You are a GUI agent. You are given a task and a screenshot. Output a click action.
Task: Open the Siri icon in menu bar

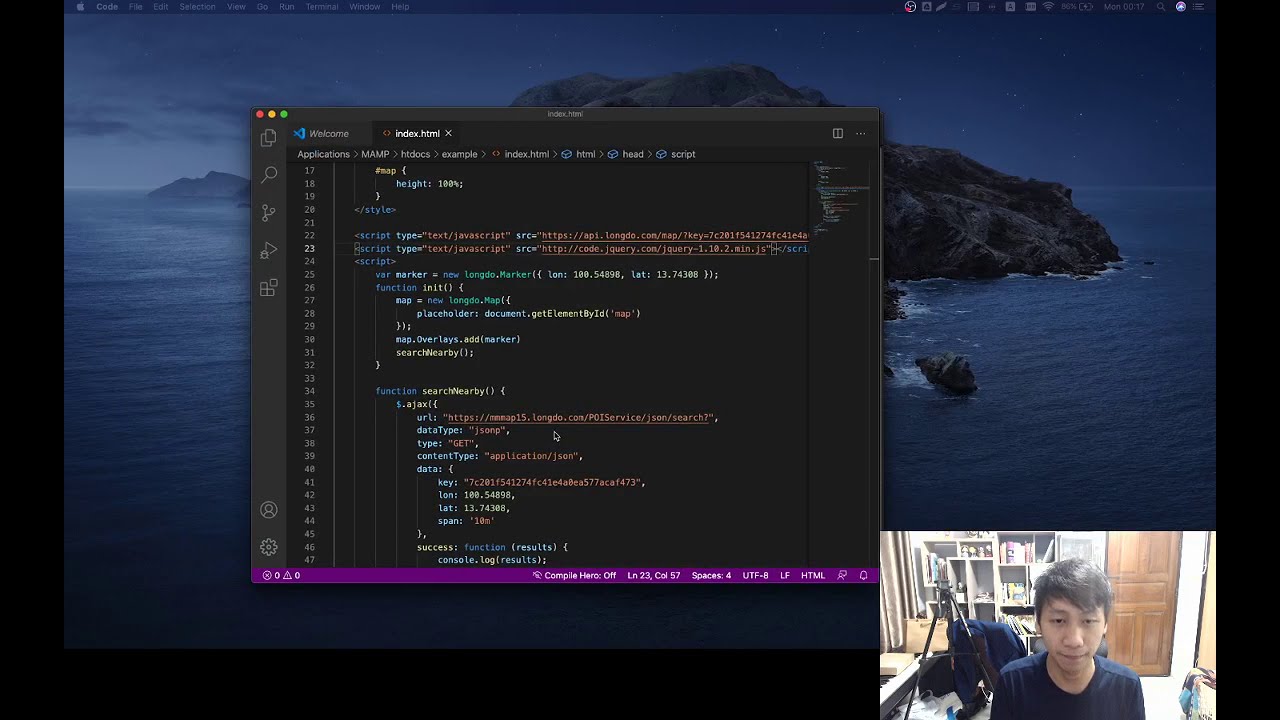click(x=1181, y=7)
